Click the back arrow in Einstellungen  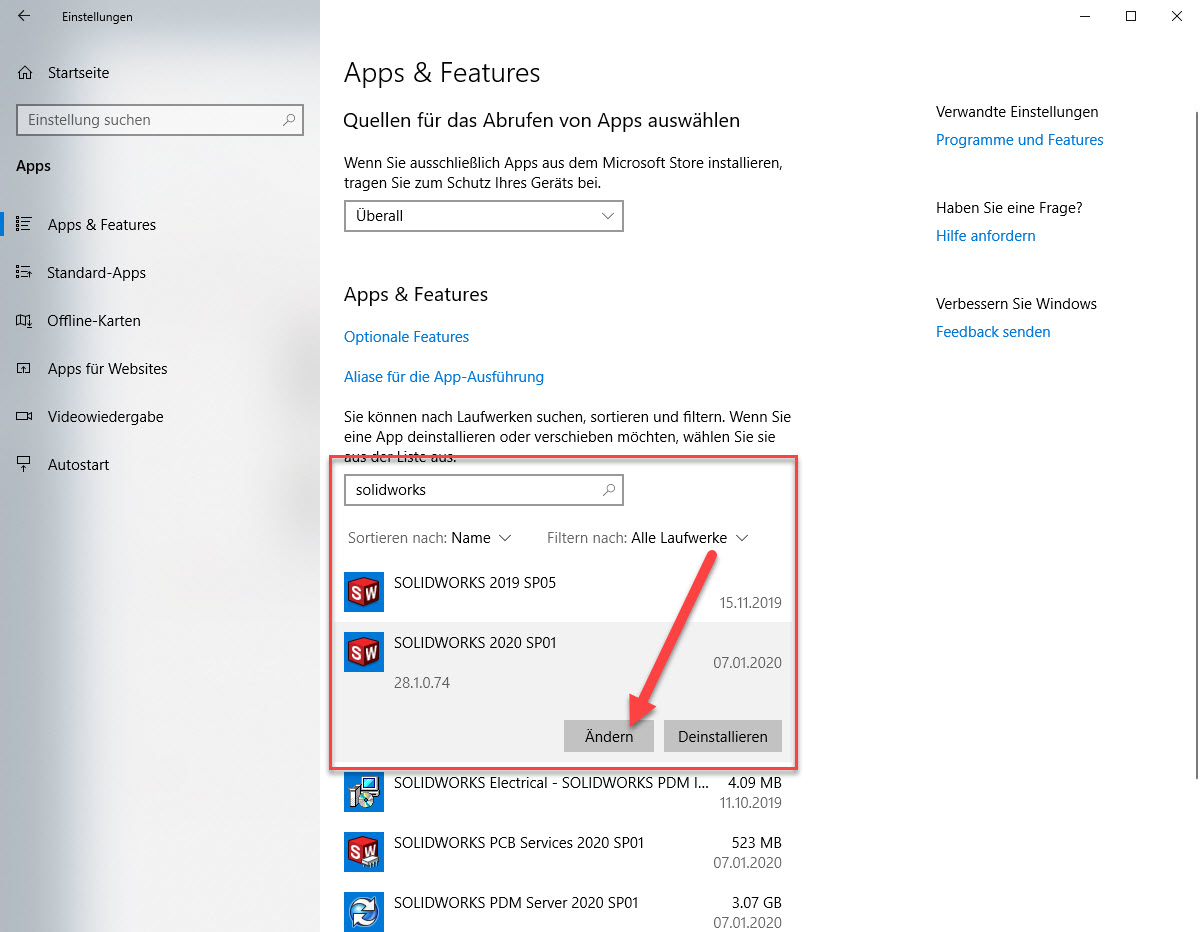click(24, 16)
